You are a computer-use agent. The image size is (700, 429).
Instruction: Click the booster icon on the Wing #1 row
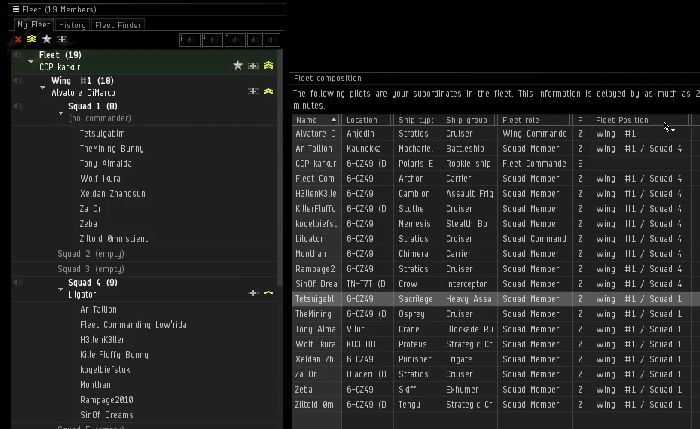click(253, 91)
